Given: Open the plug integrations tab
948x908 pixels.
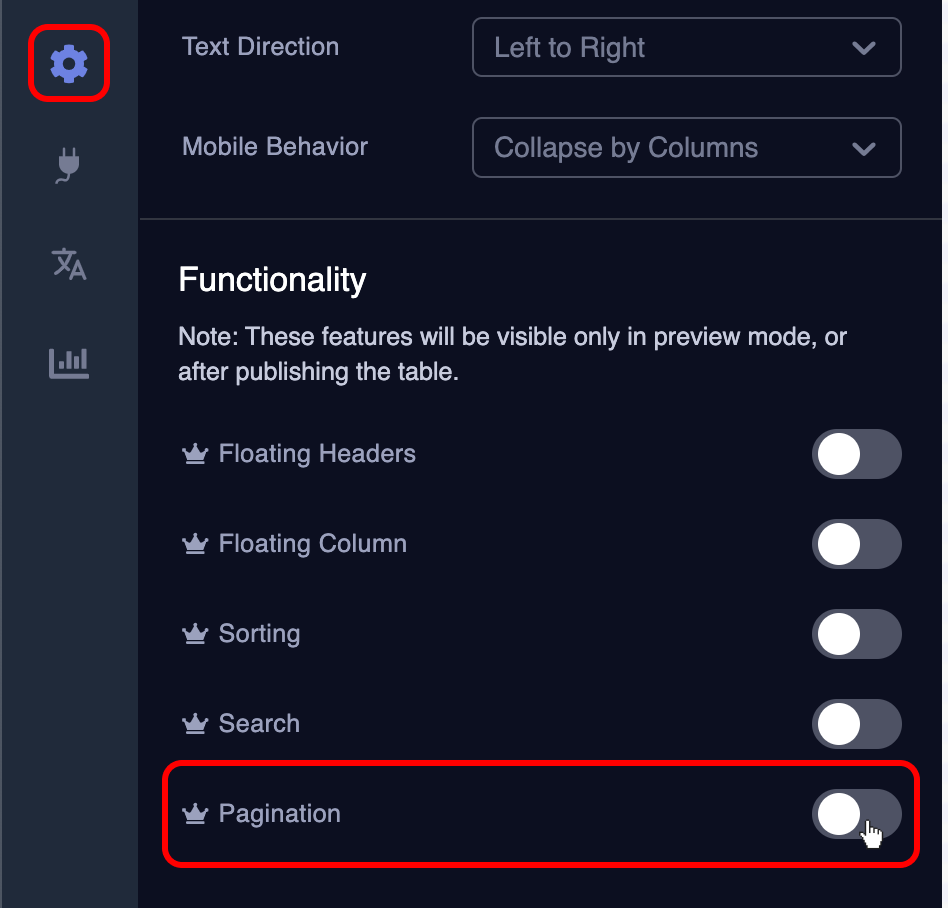Looking at the screenshot, I should [x=69, y=165].
